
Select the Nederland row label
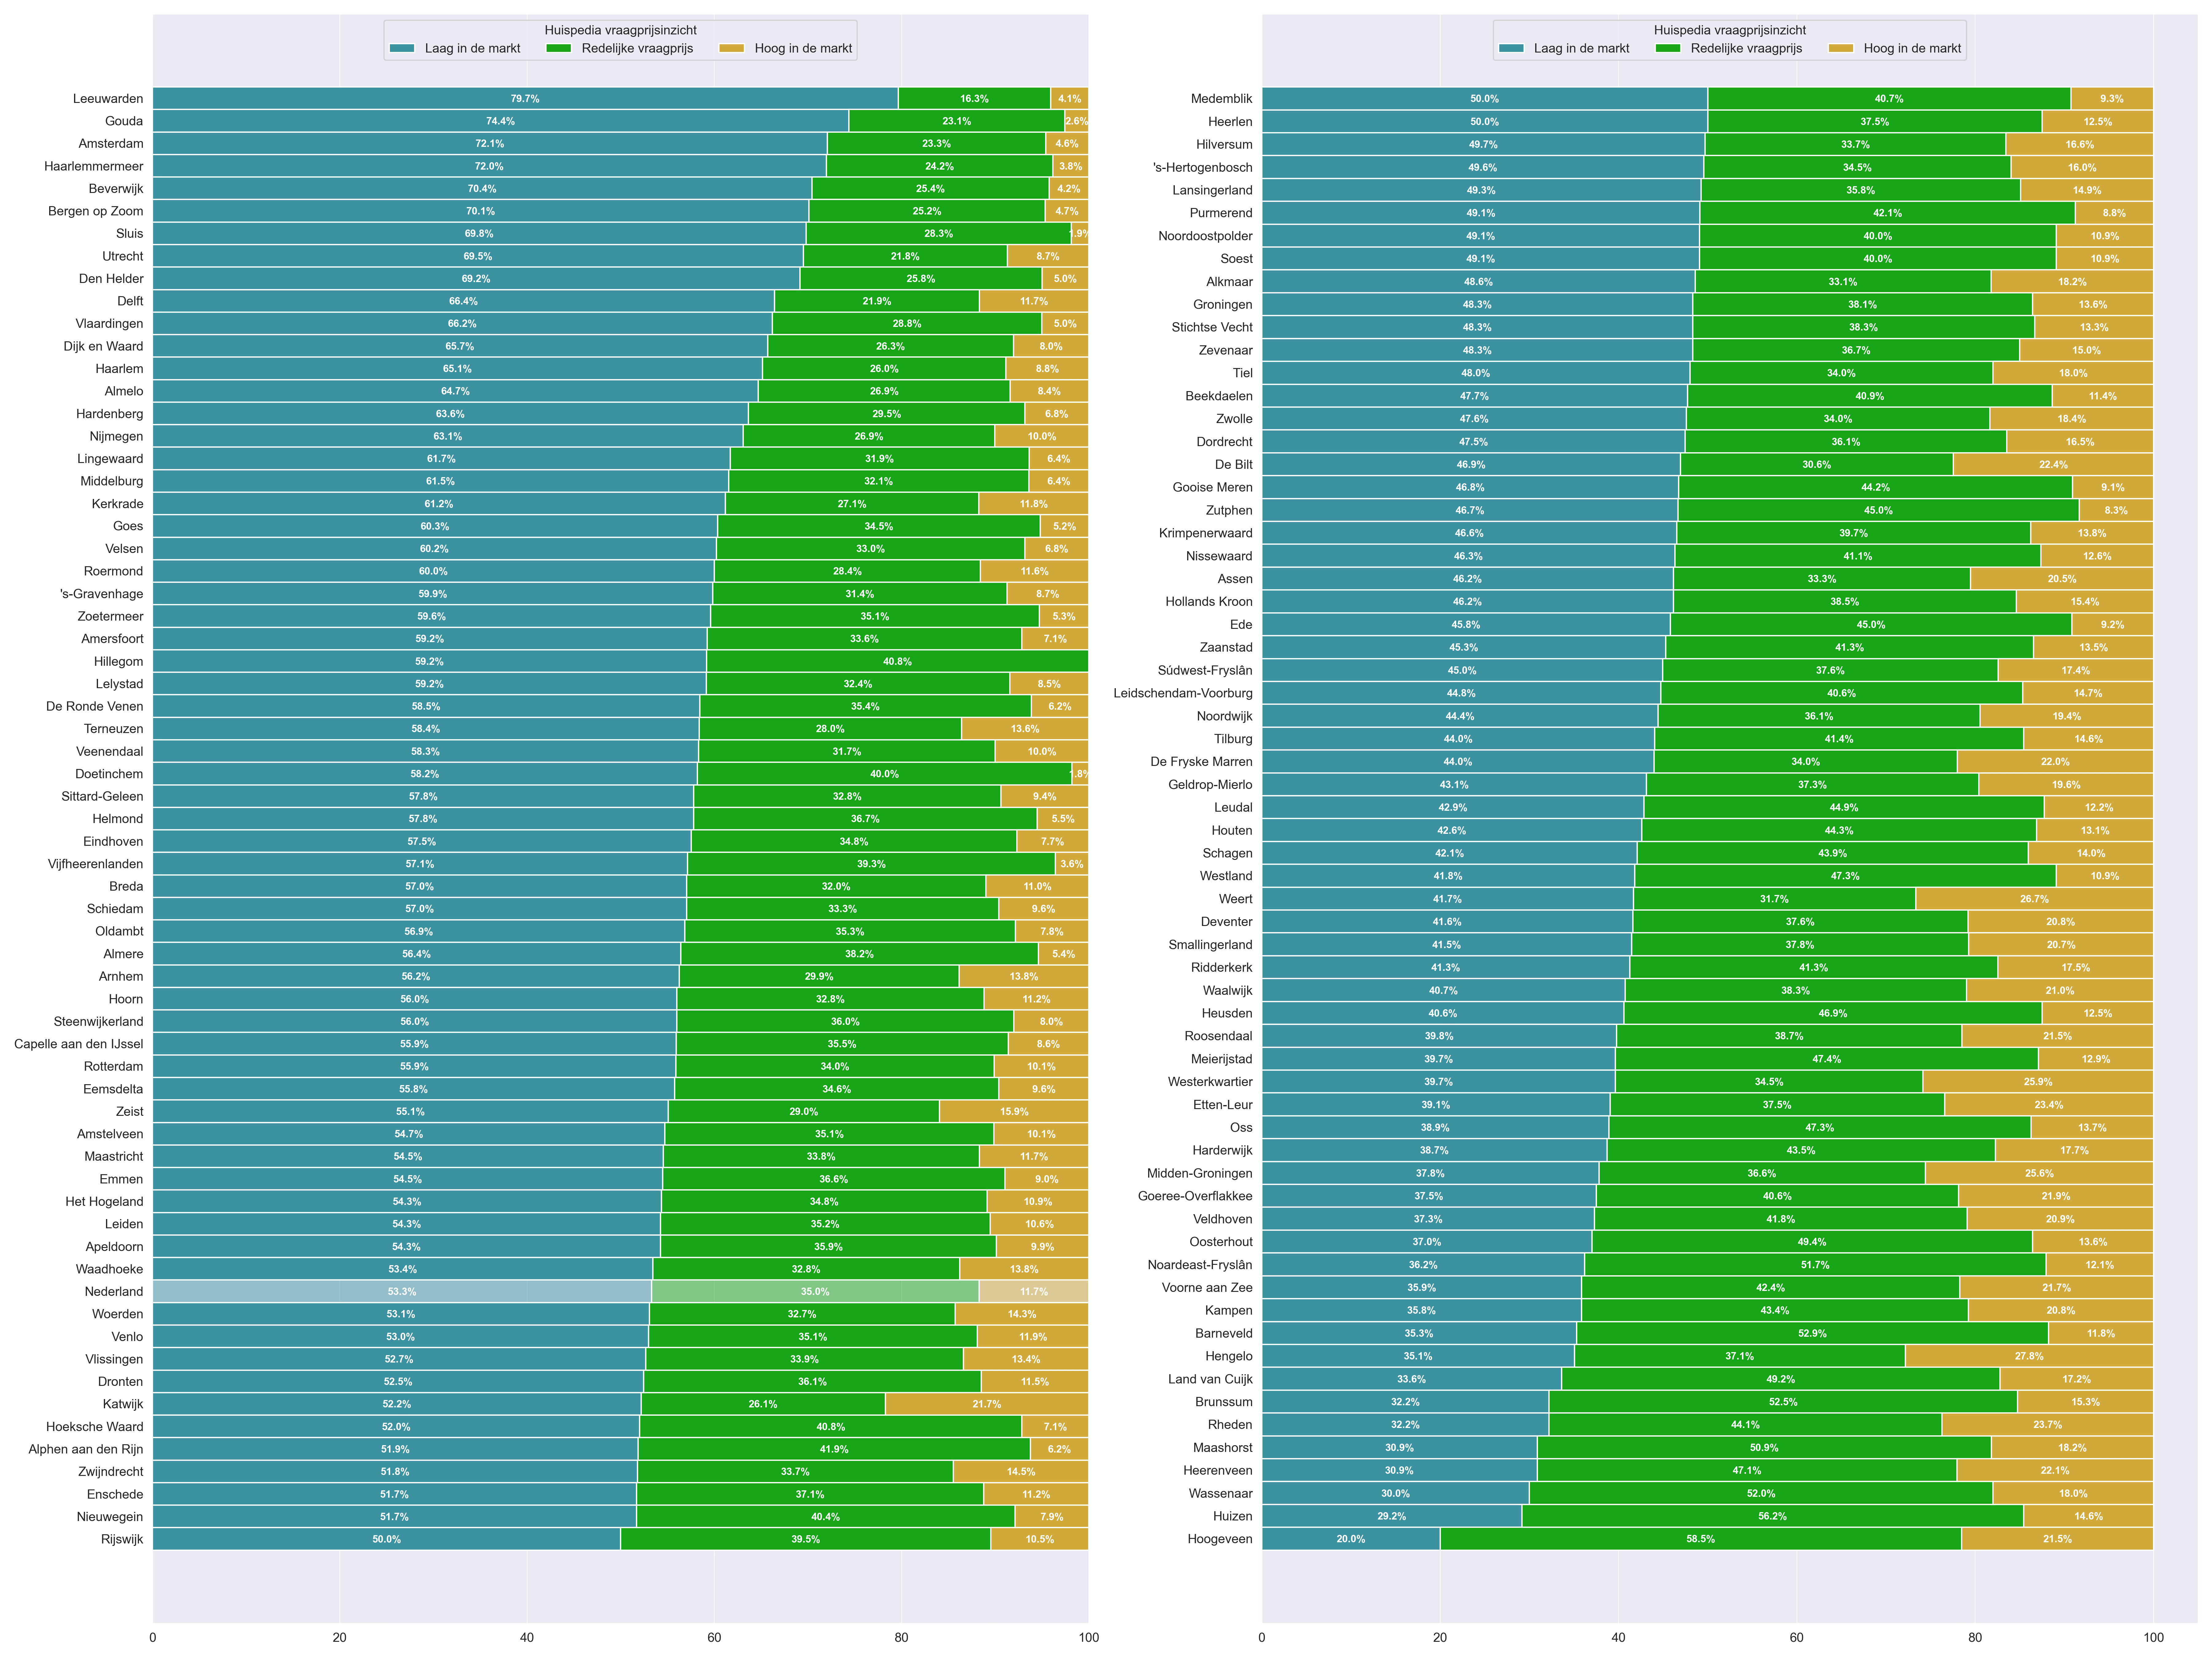pos(114,1291)
